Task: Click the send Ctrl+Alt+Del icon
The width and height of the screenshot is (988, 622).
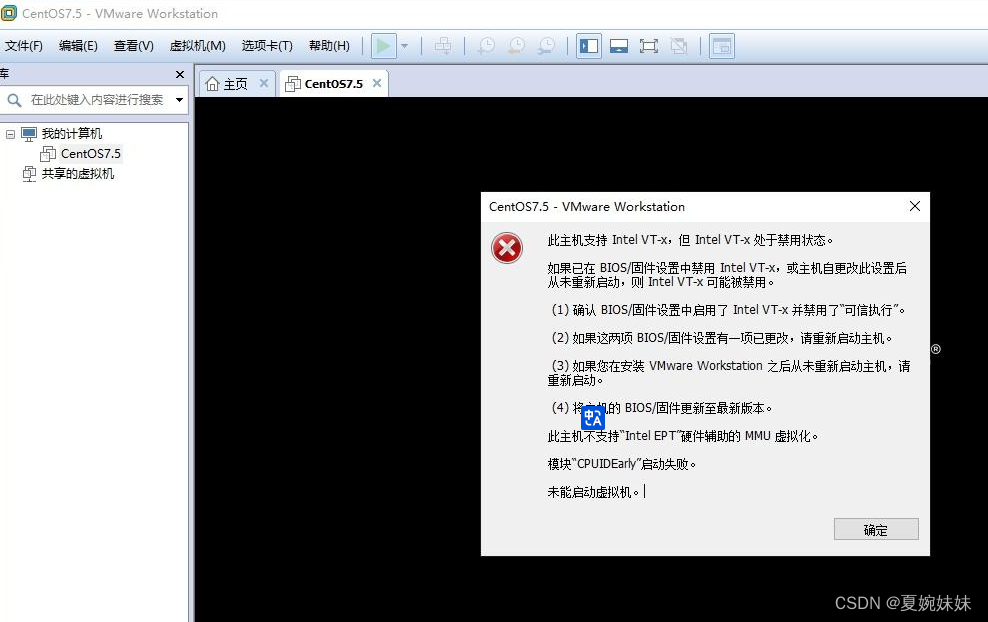Action: [443, 45]
